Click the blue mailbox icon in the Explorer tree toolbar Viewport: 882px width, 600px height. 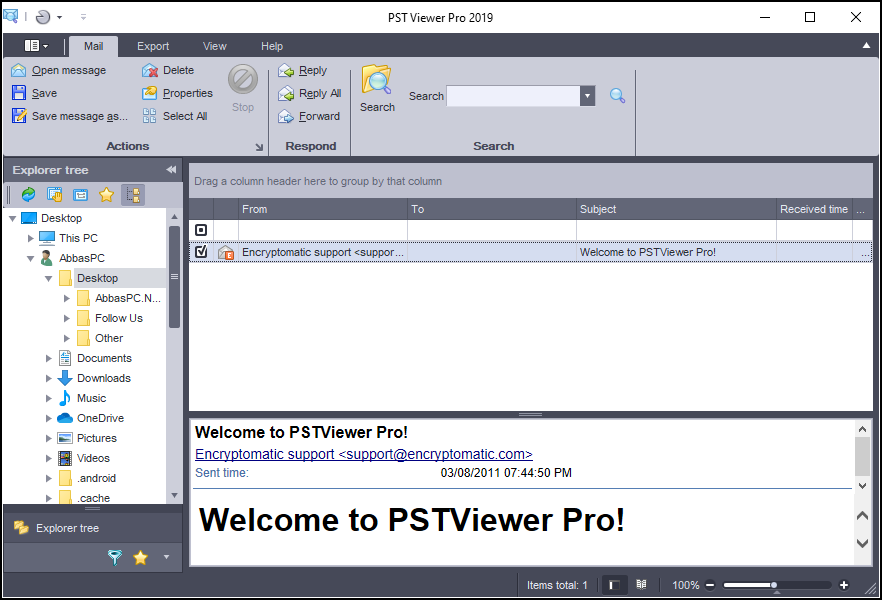click(x=80, y=195)
